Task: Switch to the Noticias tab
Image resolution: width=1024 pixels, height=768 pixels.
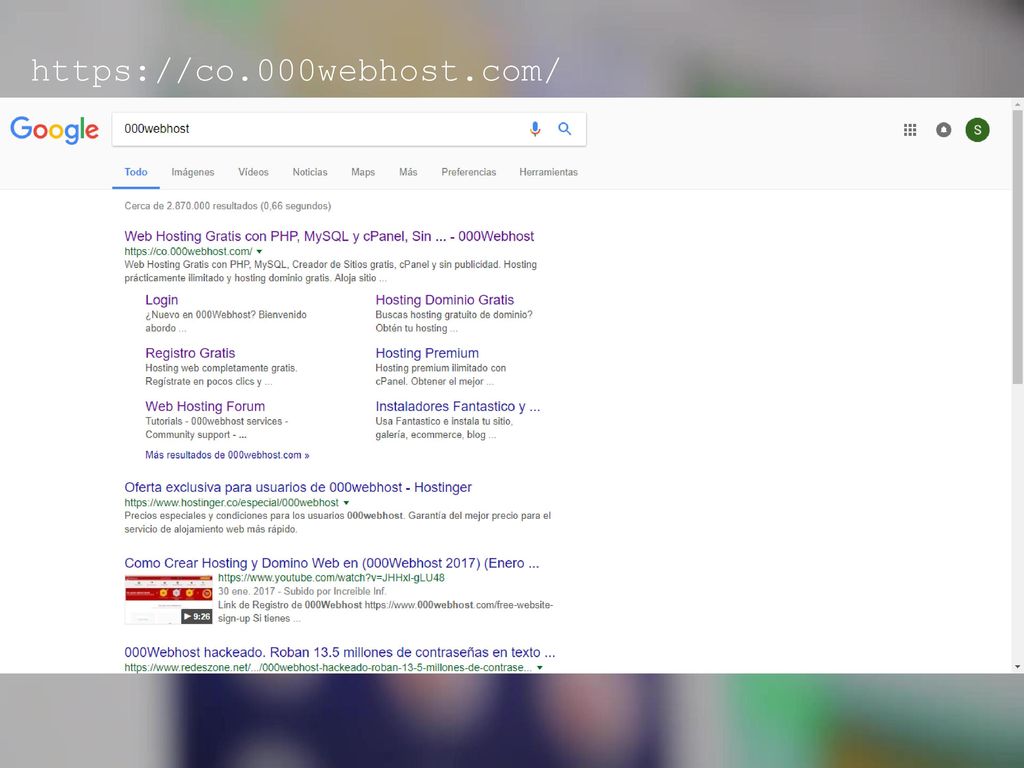Action: (310, 172)
